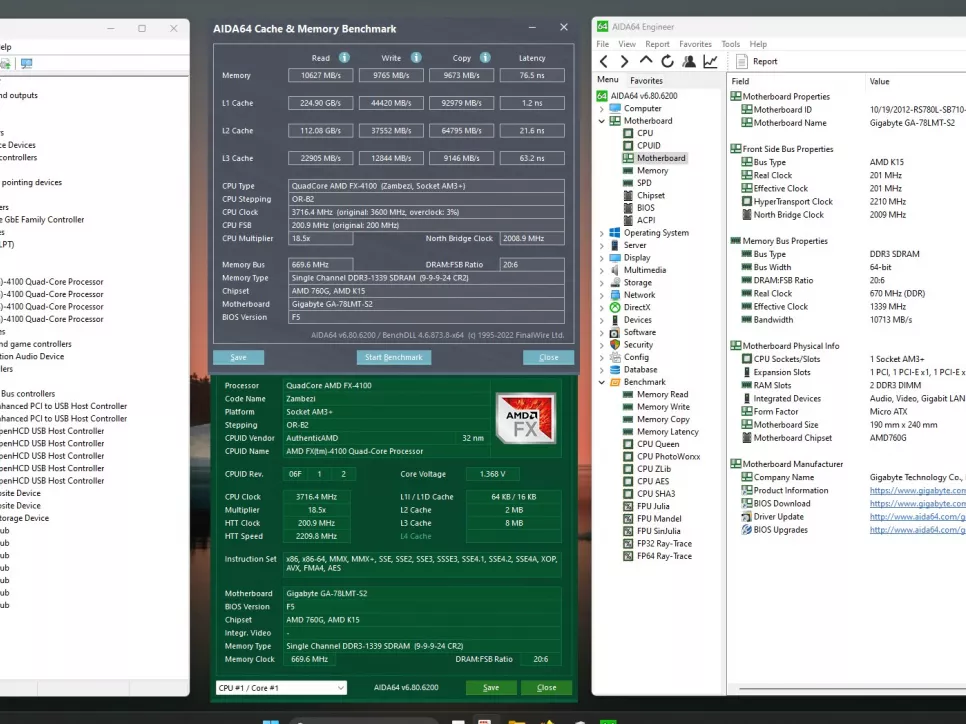Collapse the Benchmark tree node
The image size is (966, 724).
tap(602, 382)
